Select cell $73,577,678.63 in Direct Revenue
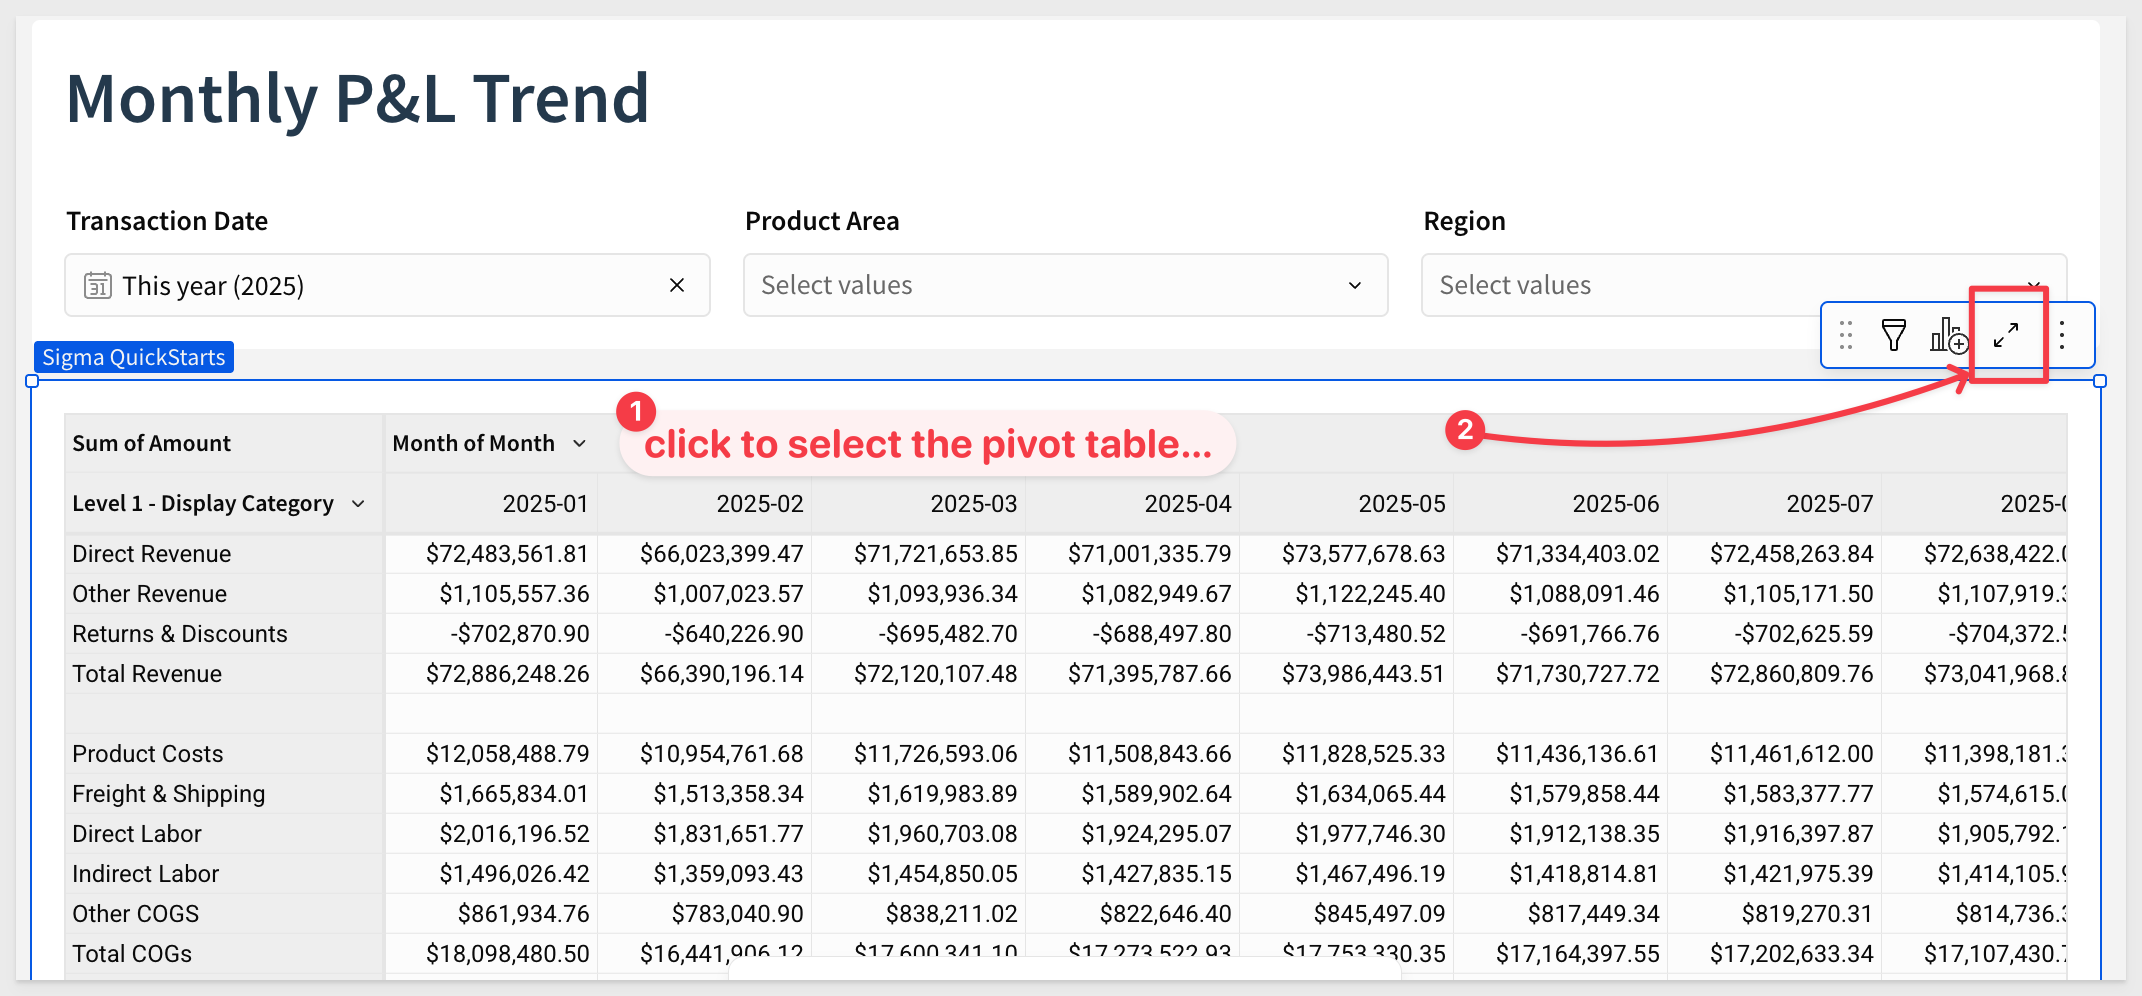 (1347, 553)
